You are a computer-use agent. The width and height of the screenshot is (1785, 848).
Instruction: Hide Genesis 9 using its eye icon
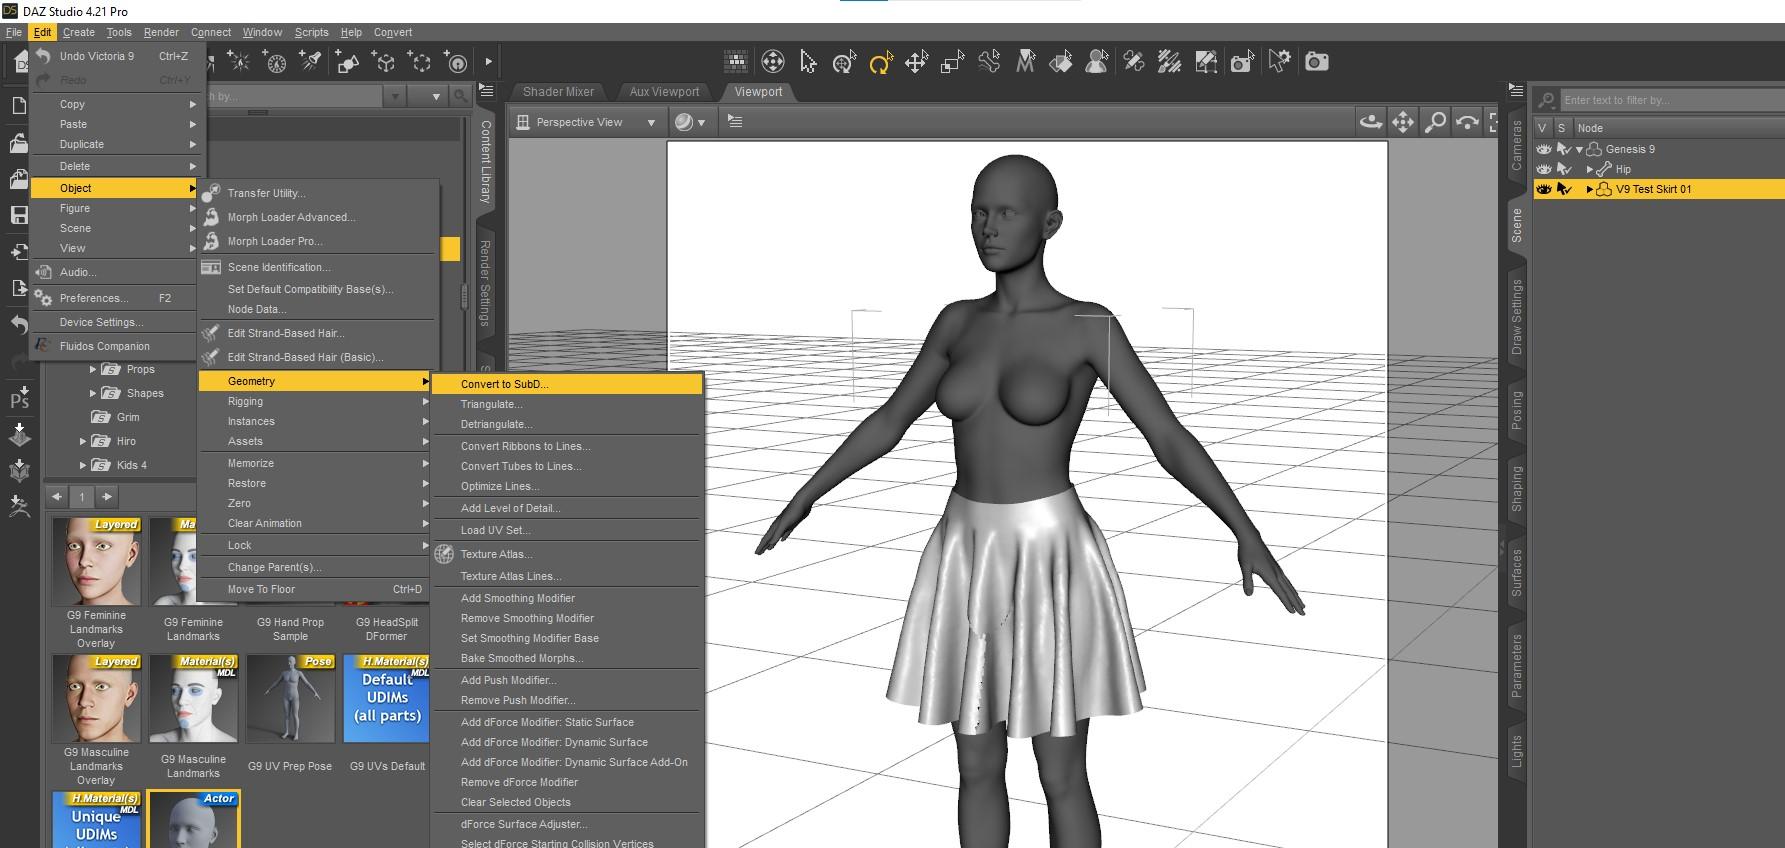pyautogui.click(x=1544, y=149)
